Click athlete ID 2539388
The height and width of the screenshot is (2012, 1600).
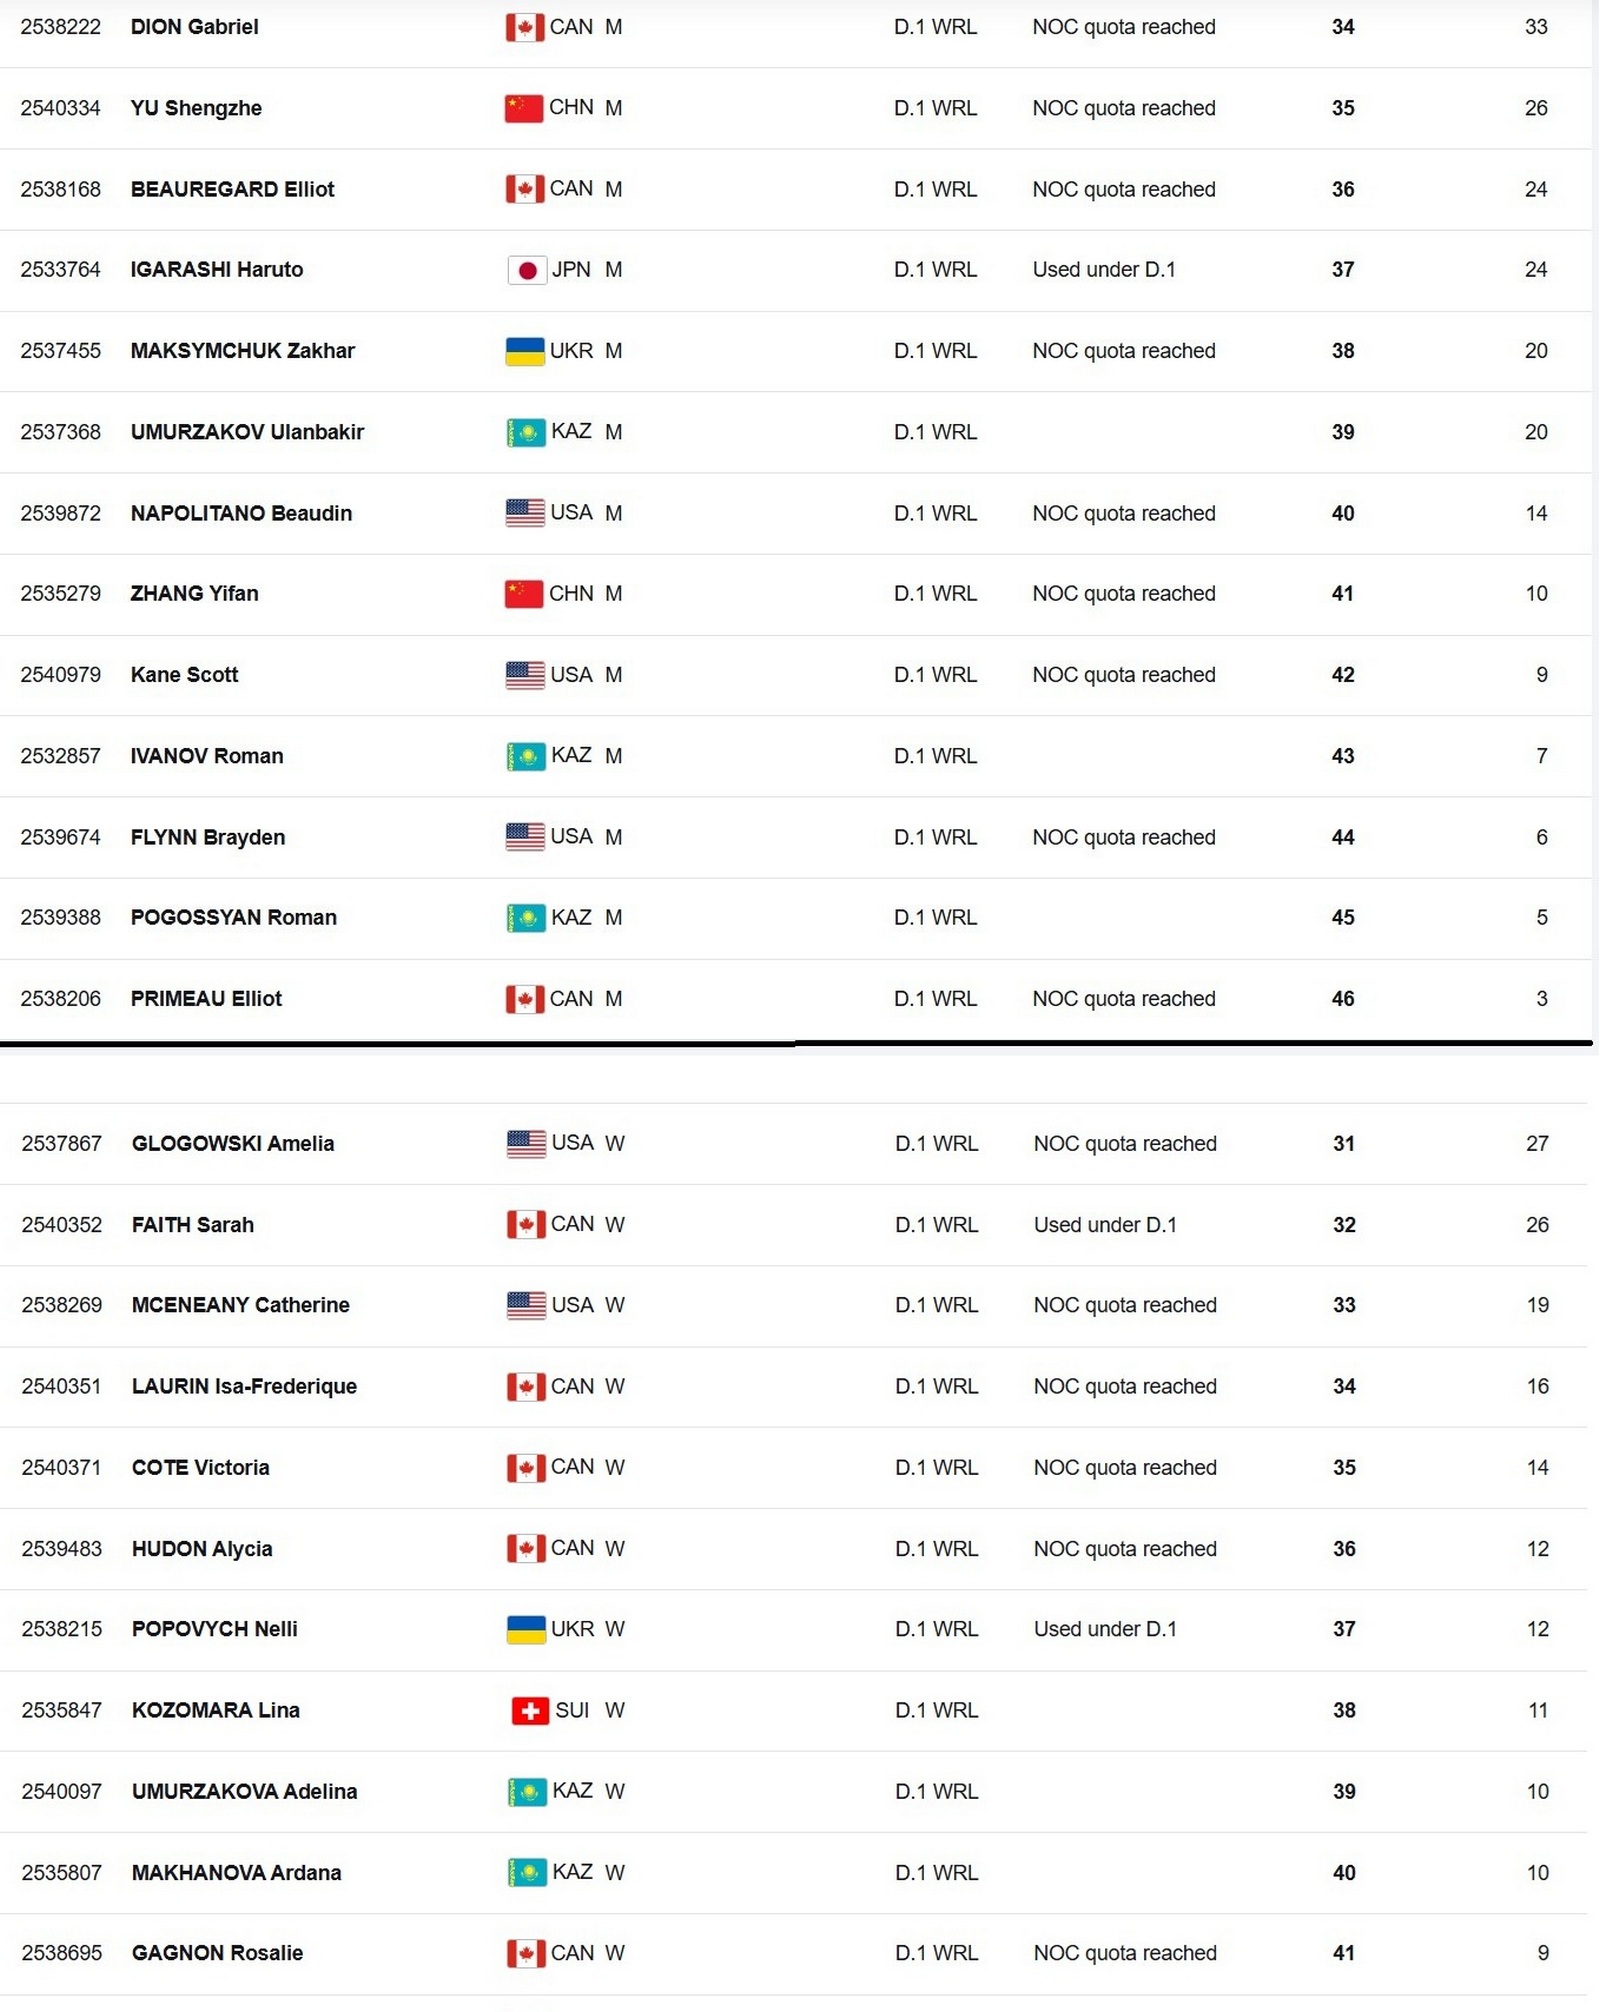coord(60,918)
